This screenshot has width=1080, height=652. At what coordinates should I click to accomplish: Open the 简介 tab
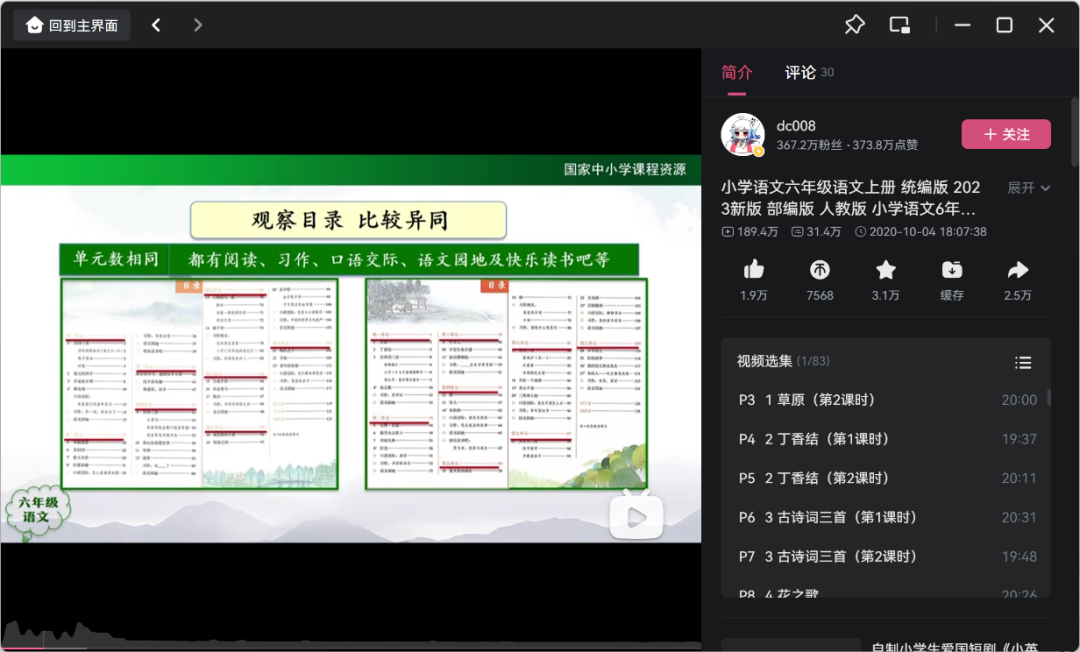click(x=737, y=72)
